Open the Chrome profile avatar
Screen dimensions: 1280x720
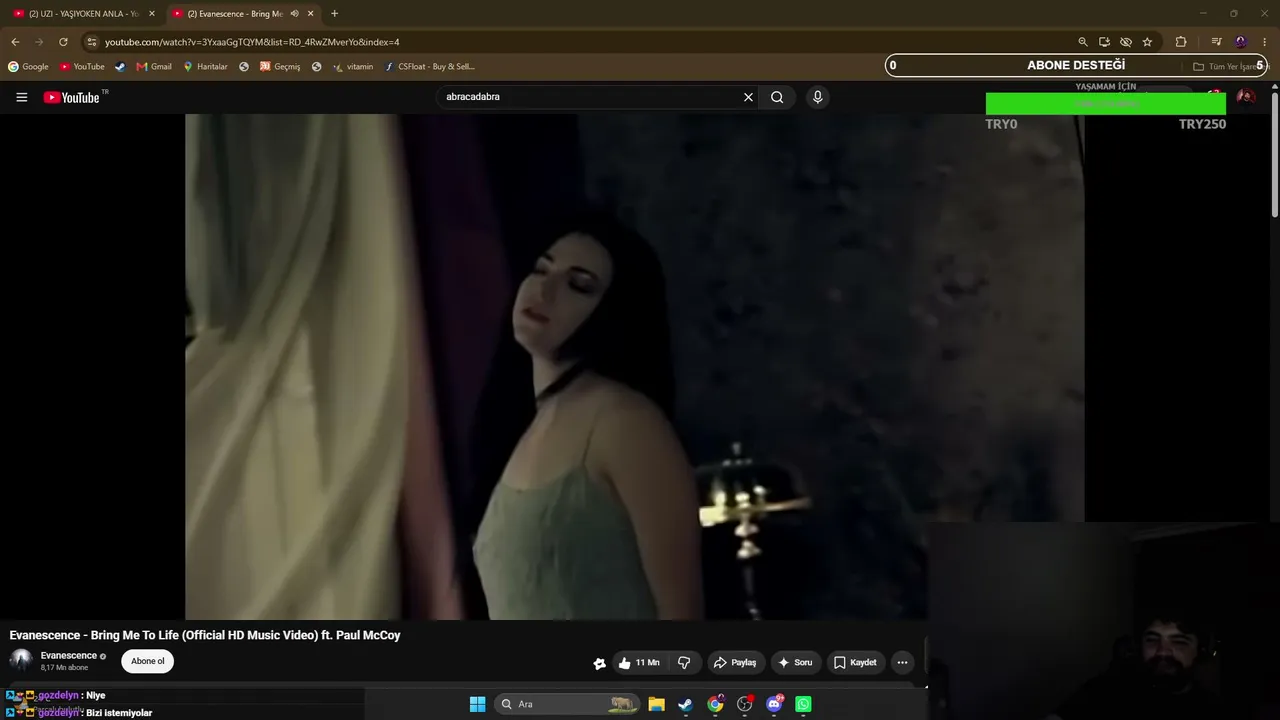tap(1241, 42)
